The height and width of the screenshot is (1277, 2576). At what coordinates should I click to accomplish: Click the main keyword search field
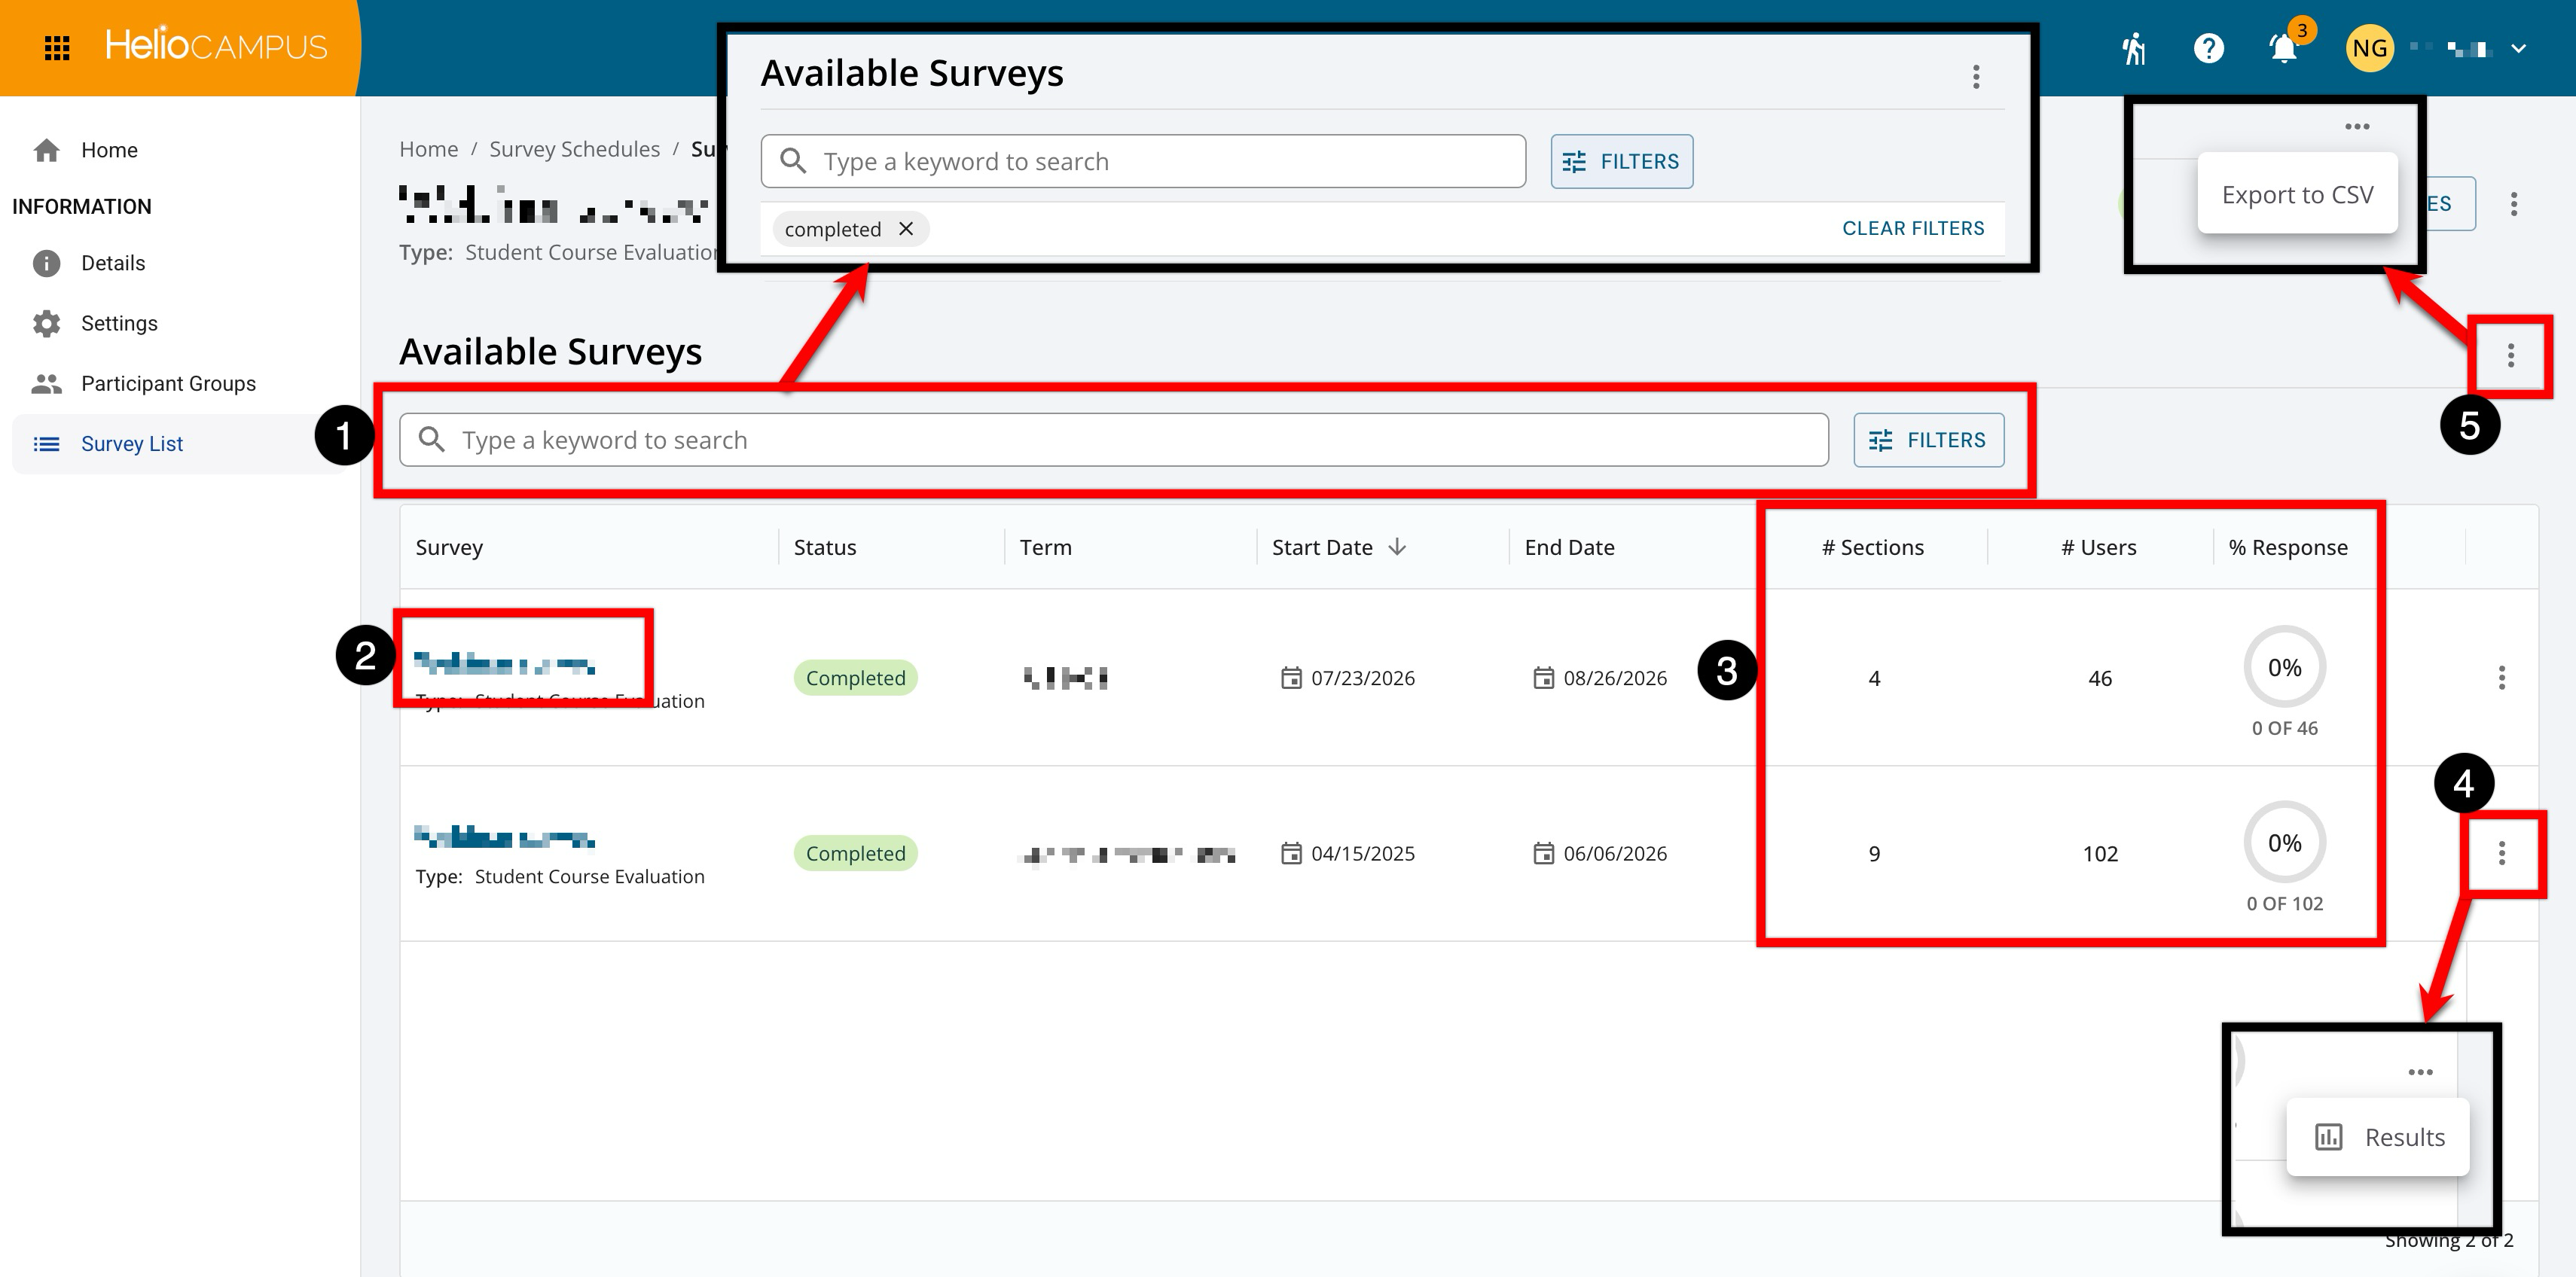click(x=1113, y=440)
